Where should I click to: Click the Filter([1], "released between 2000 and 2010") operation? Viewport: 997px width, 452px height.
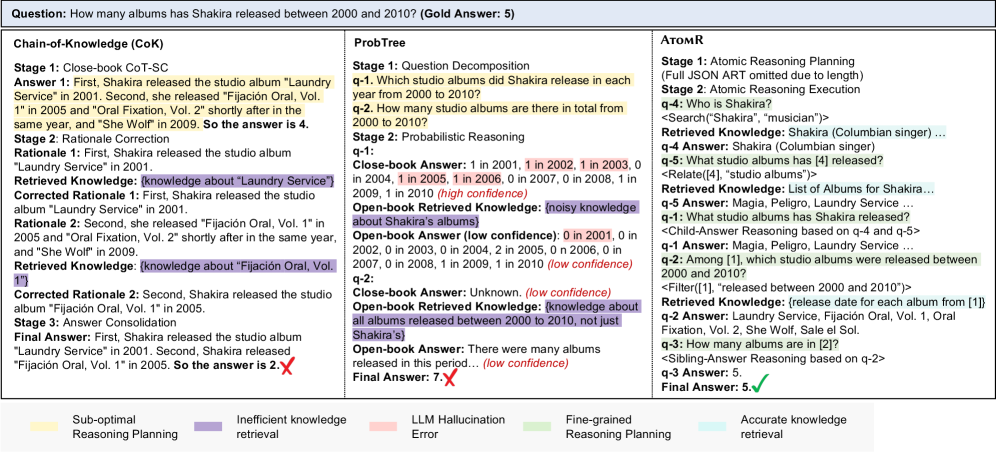(x=787, y=287)
